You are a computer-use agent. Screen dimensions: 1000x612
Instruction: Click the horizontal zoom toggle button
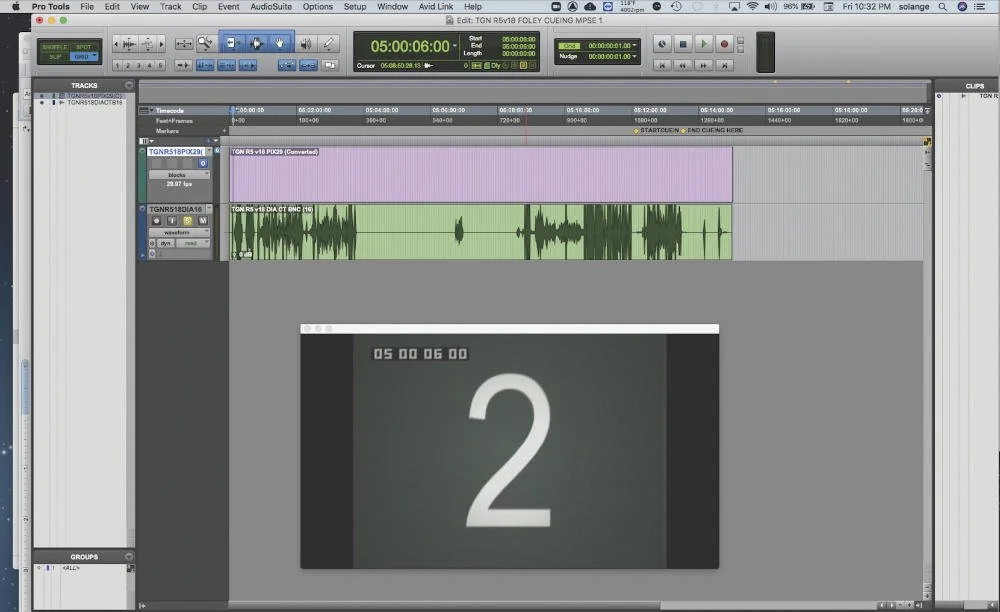(184, 44)
